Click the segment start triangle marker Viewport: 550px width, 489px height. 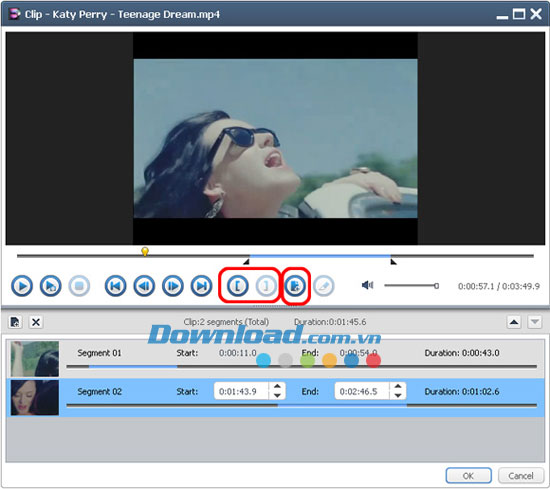coord(246,262)
